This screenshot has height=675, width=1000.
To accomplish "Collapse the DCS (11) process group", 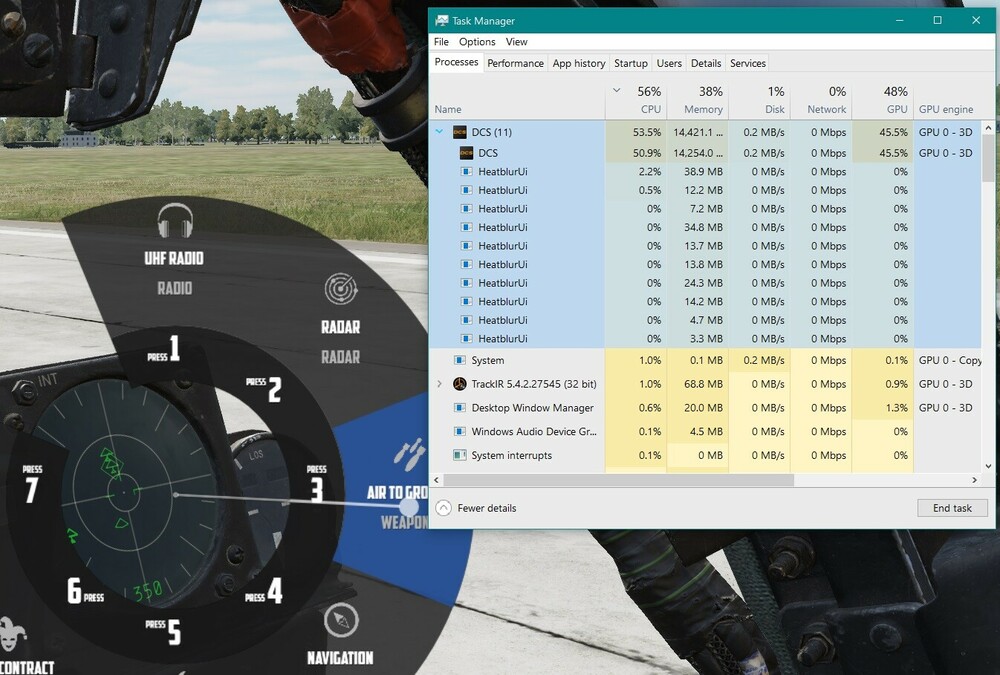I will point(439,131).
